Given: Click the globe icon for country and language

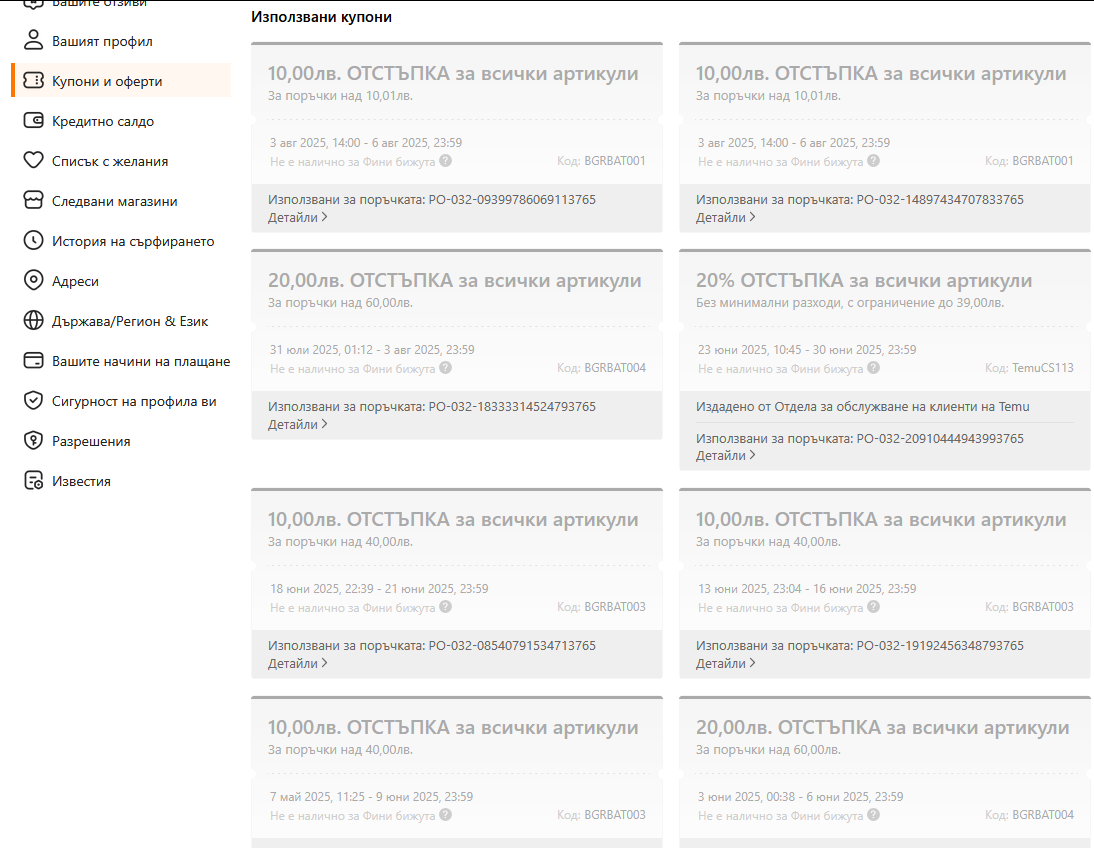Looking at the screenshot, I should [x=34, y=321].
